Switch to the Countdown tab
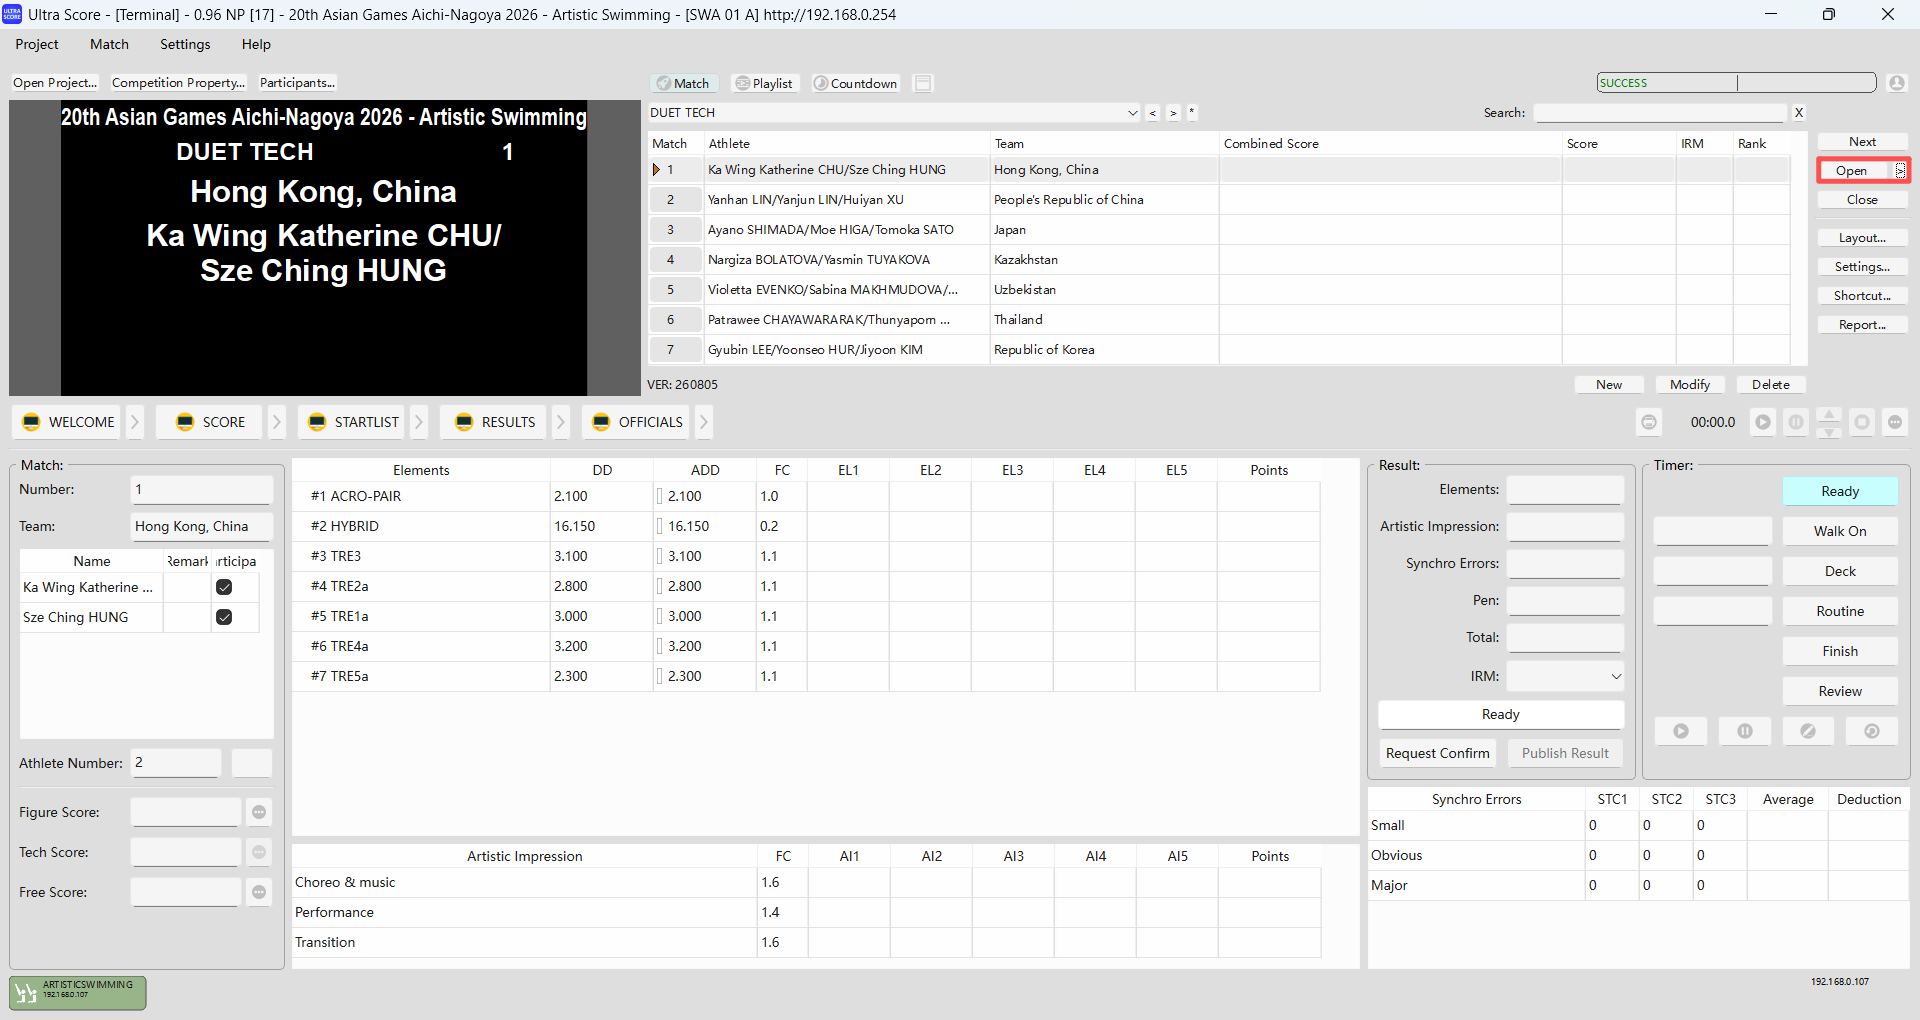The image size is (1920, 1020). (x=855, y=83)
